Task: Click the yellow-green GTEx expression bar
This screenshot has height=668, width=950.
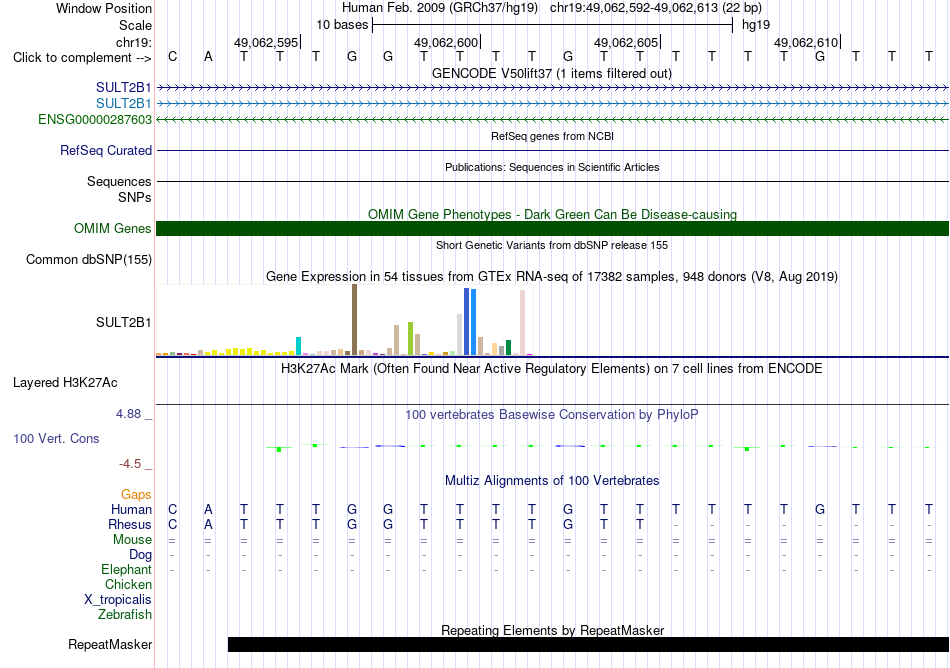Action: tap(411, 339)
